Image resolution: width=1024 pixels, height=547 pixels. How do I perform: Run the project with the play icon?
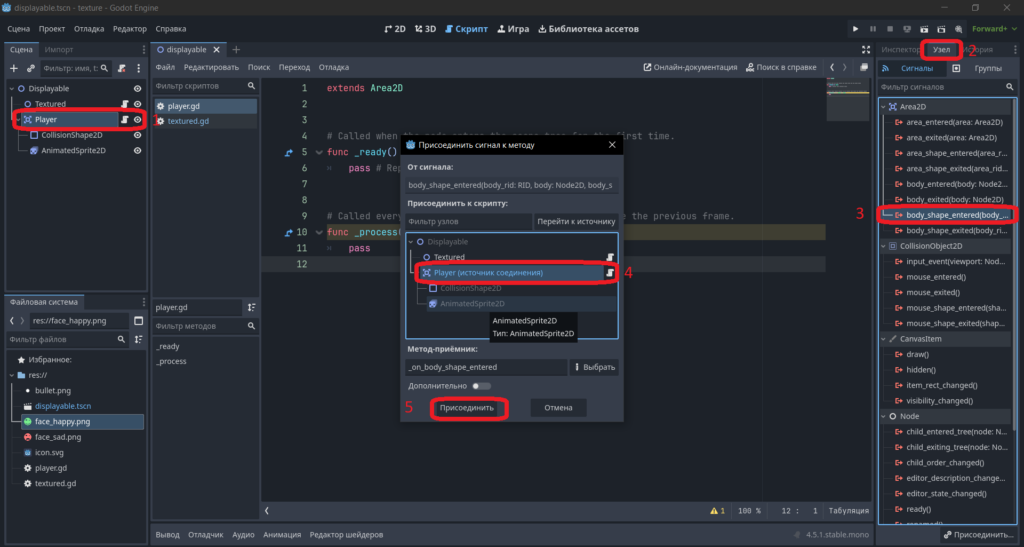855,29
